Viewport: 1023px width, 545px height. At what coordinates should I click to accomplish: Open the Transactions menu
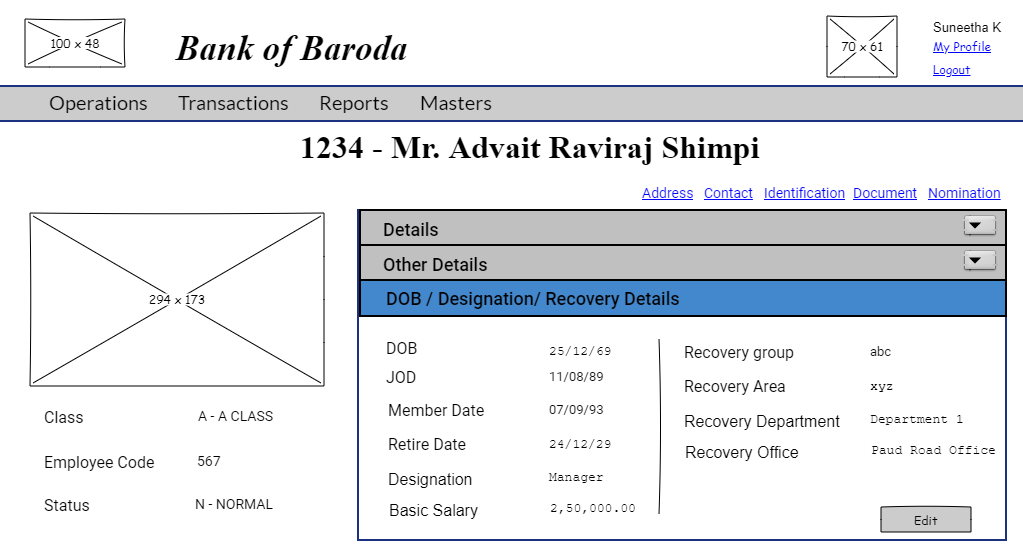(x=233, y=104)
